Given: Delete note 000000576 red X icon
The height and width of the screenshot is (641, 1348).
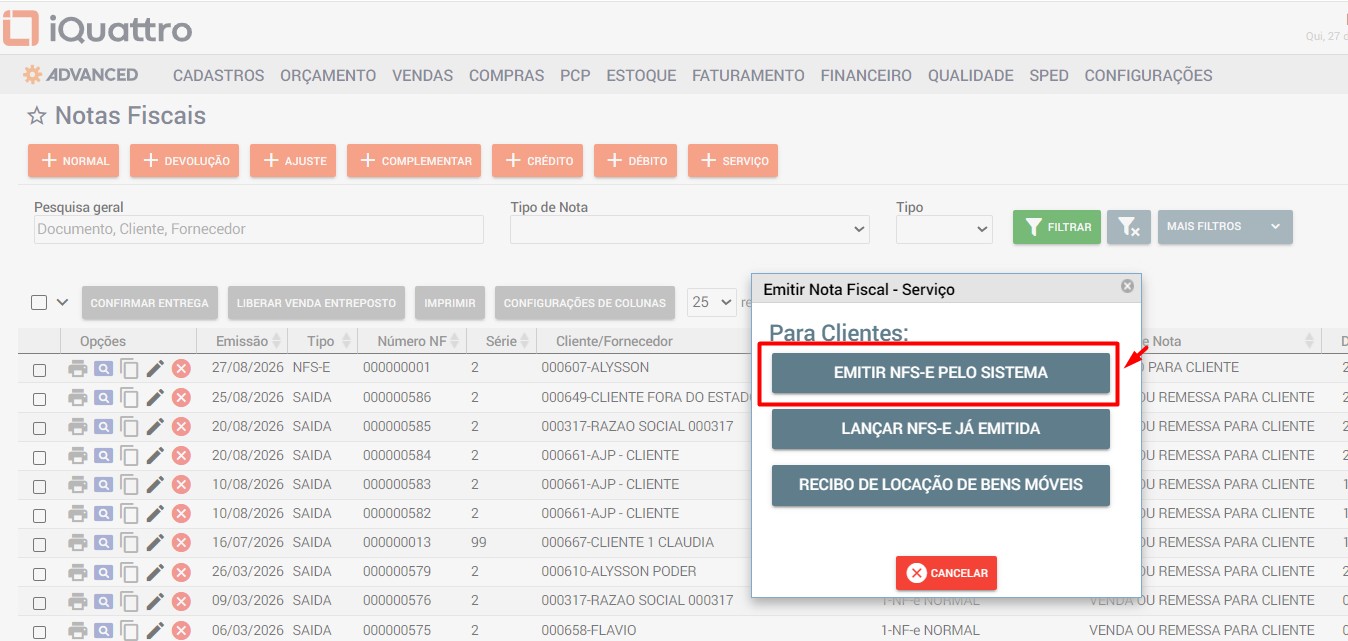Looking at the screenshot, I should tap(181, 600).
